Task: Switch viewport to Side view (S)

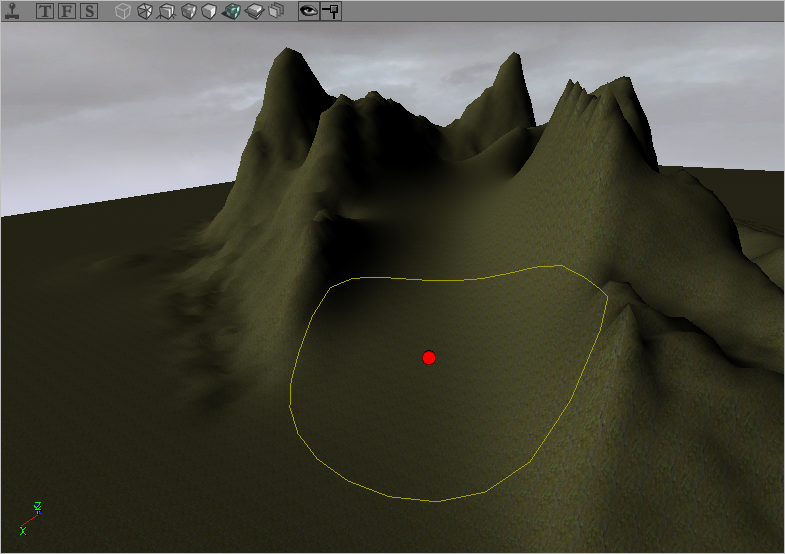Action: coord(89,11)
